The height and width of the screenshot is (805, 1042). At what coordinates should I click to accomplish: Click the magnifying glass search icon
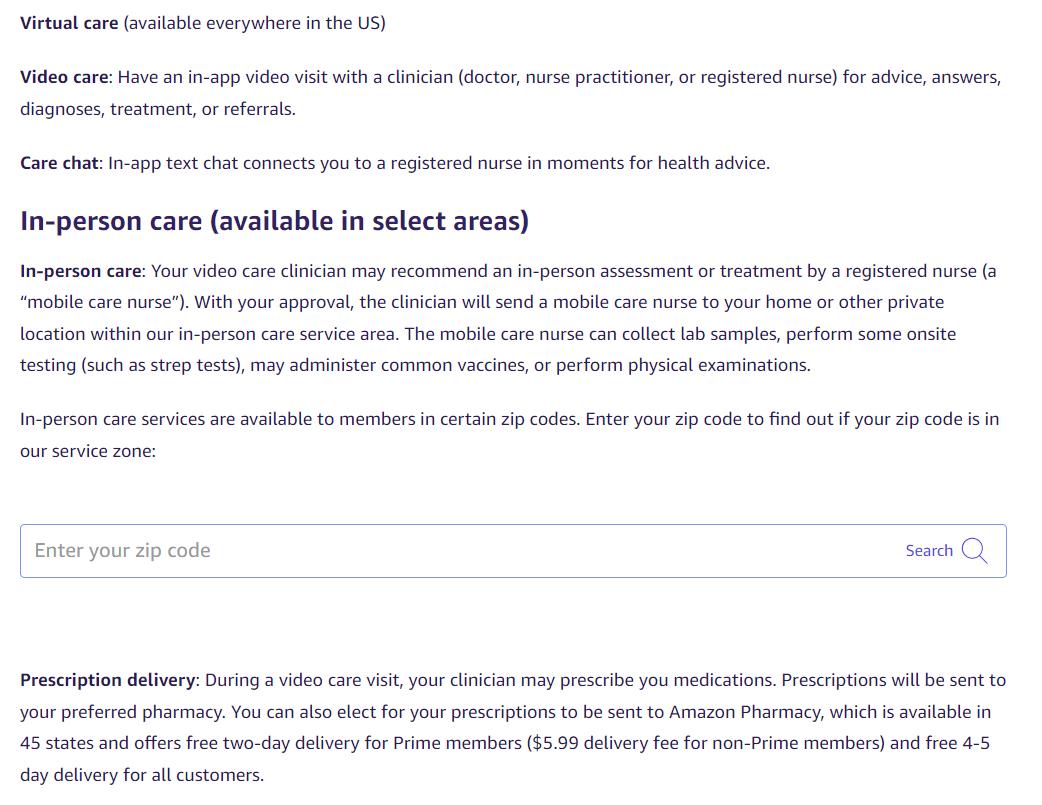974,551
